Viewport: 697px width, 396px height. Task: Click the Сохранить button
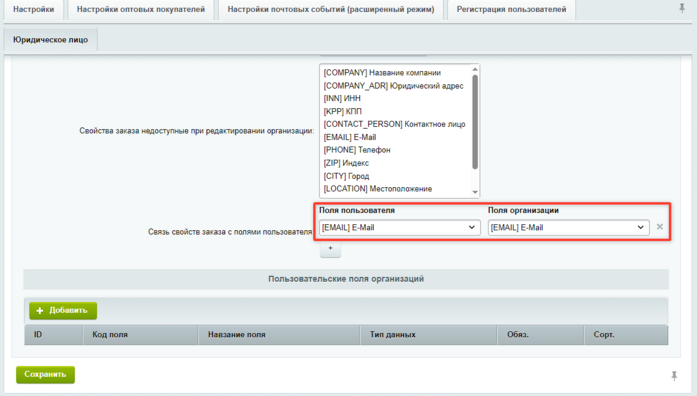(x=45, y=375)
